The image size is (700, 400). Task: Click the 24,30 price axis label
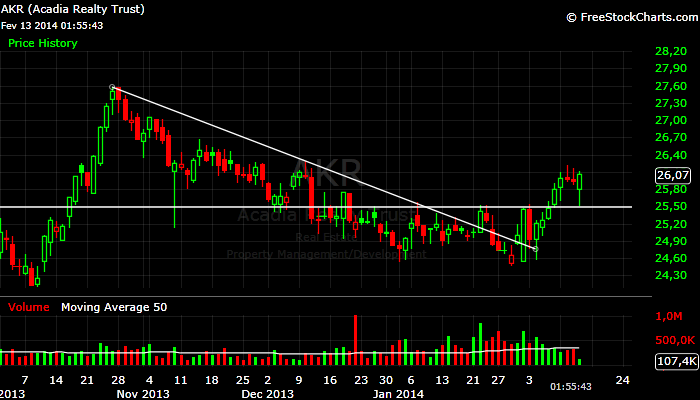click(671, 275)
